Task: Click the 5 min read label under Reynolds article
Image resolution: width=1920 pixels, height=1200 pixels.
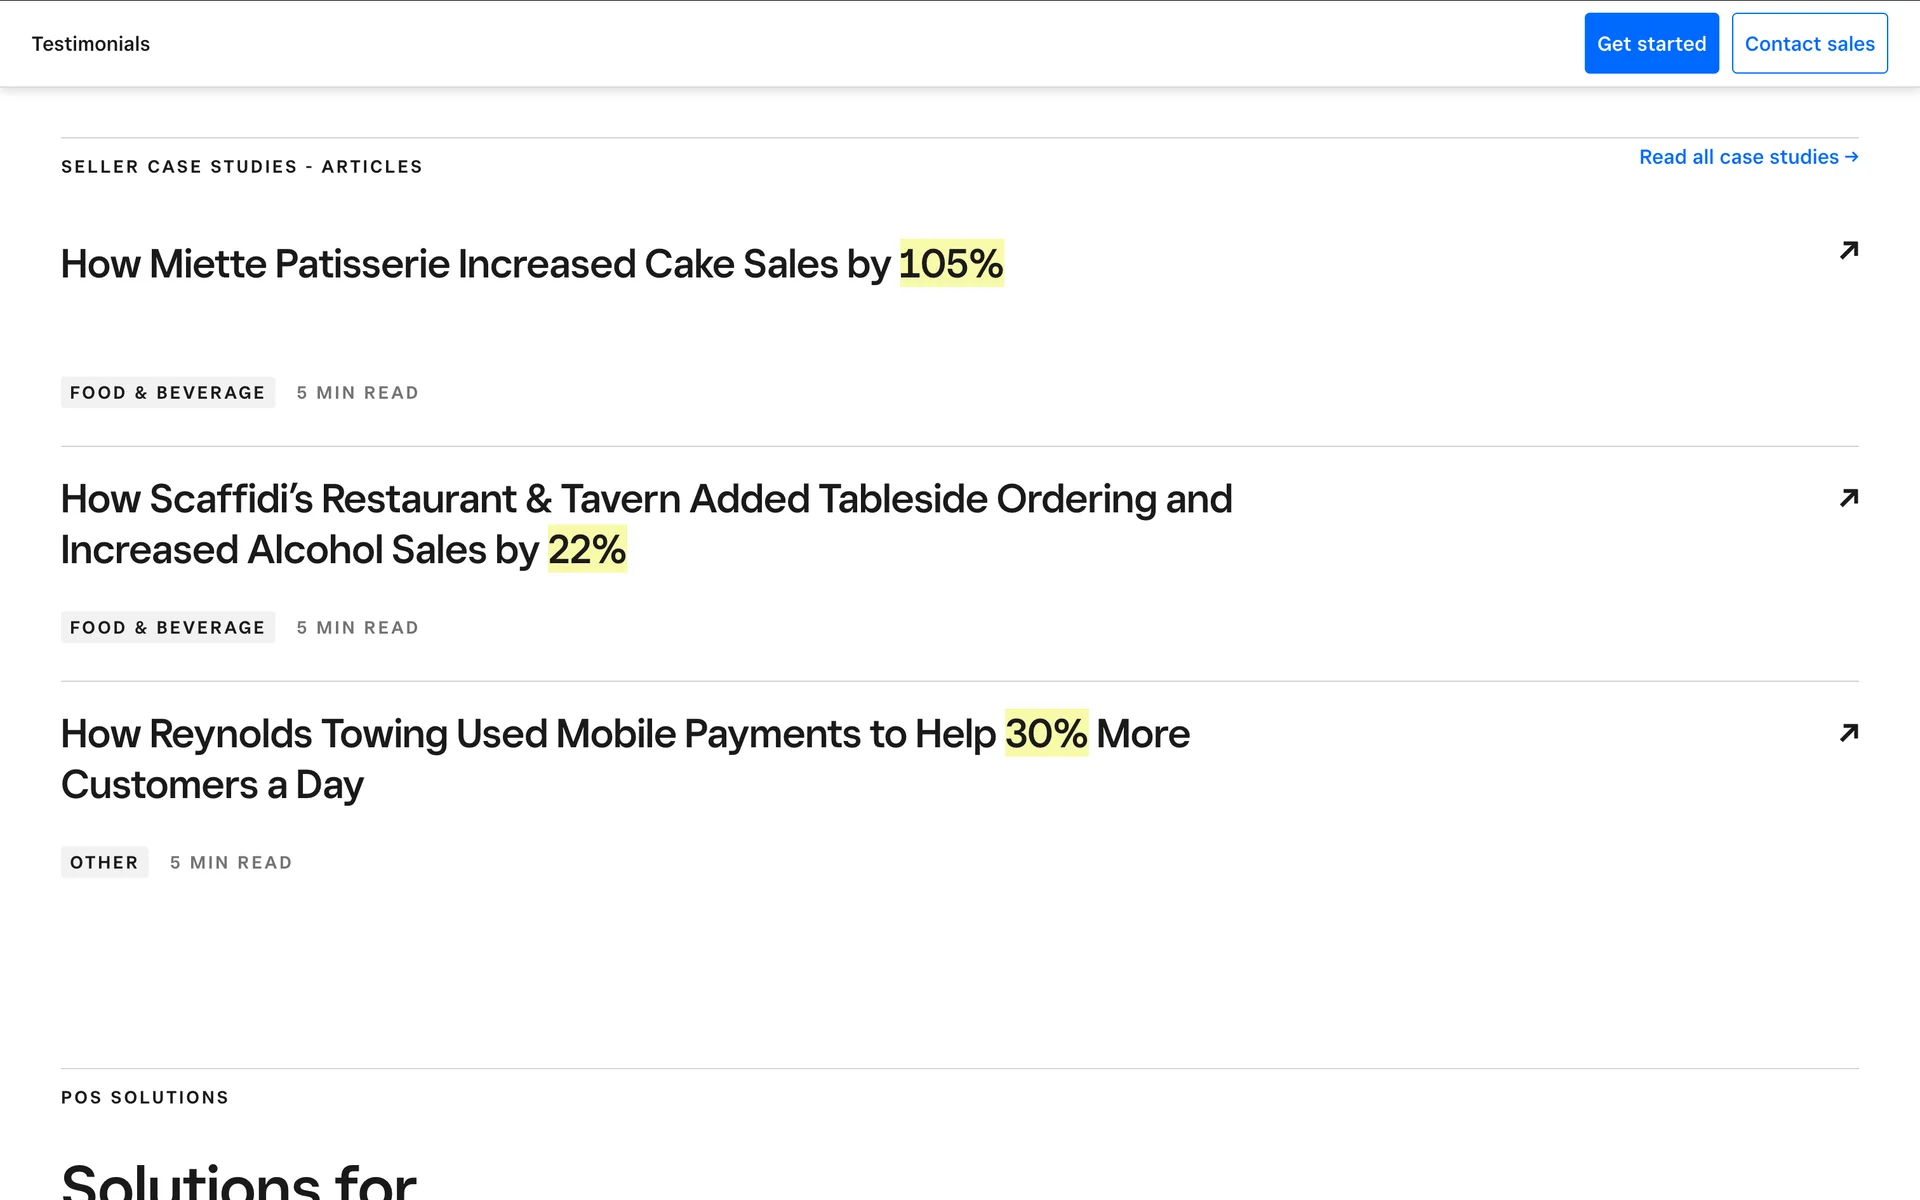Action: (230, 863)
